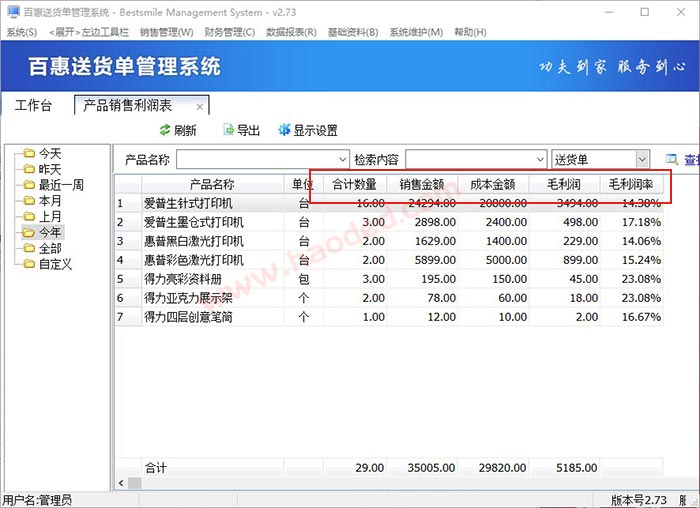This screenshot has height=508, width=700.
Task: Click margin 17.18% cell
Action: 632,222
